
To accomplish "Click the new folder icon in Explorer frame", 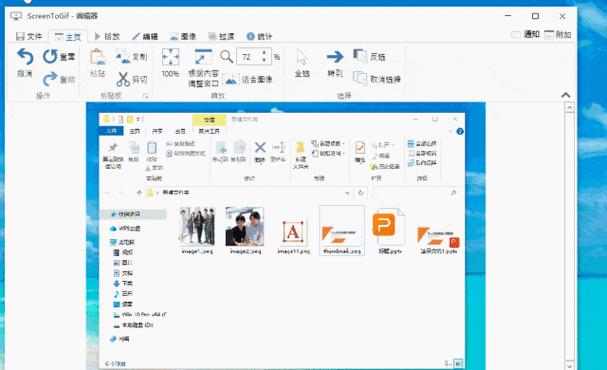I will [x=300, y=147].
